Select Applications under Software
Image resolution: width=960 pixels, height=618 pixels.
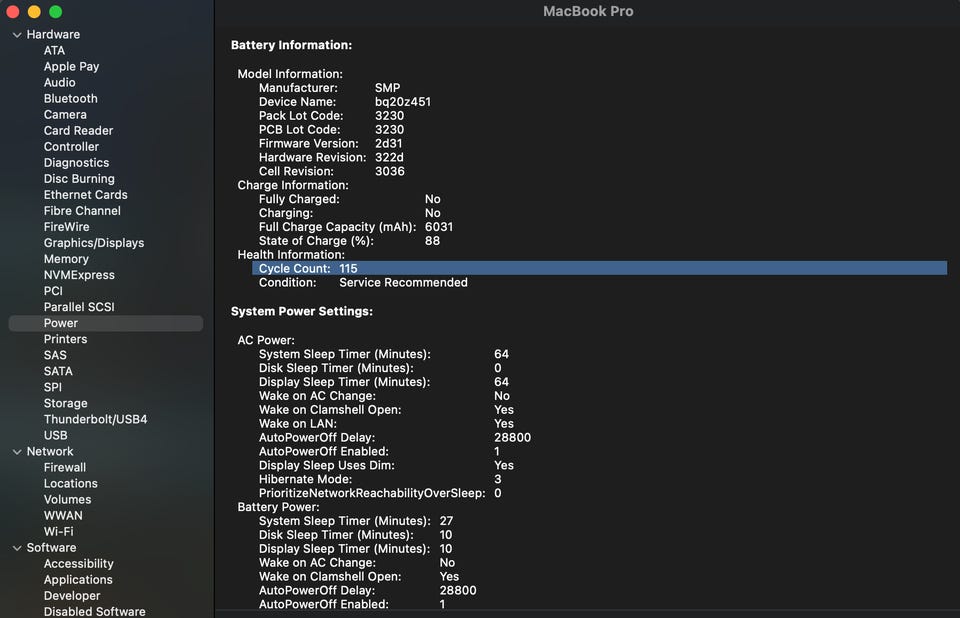(x=78, y=580)
